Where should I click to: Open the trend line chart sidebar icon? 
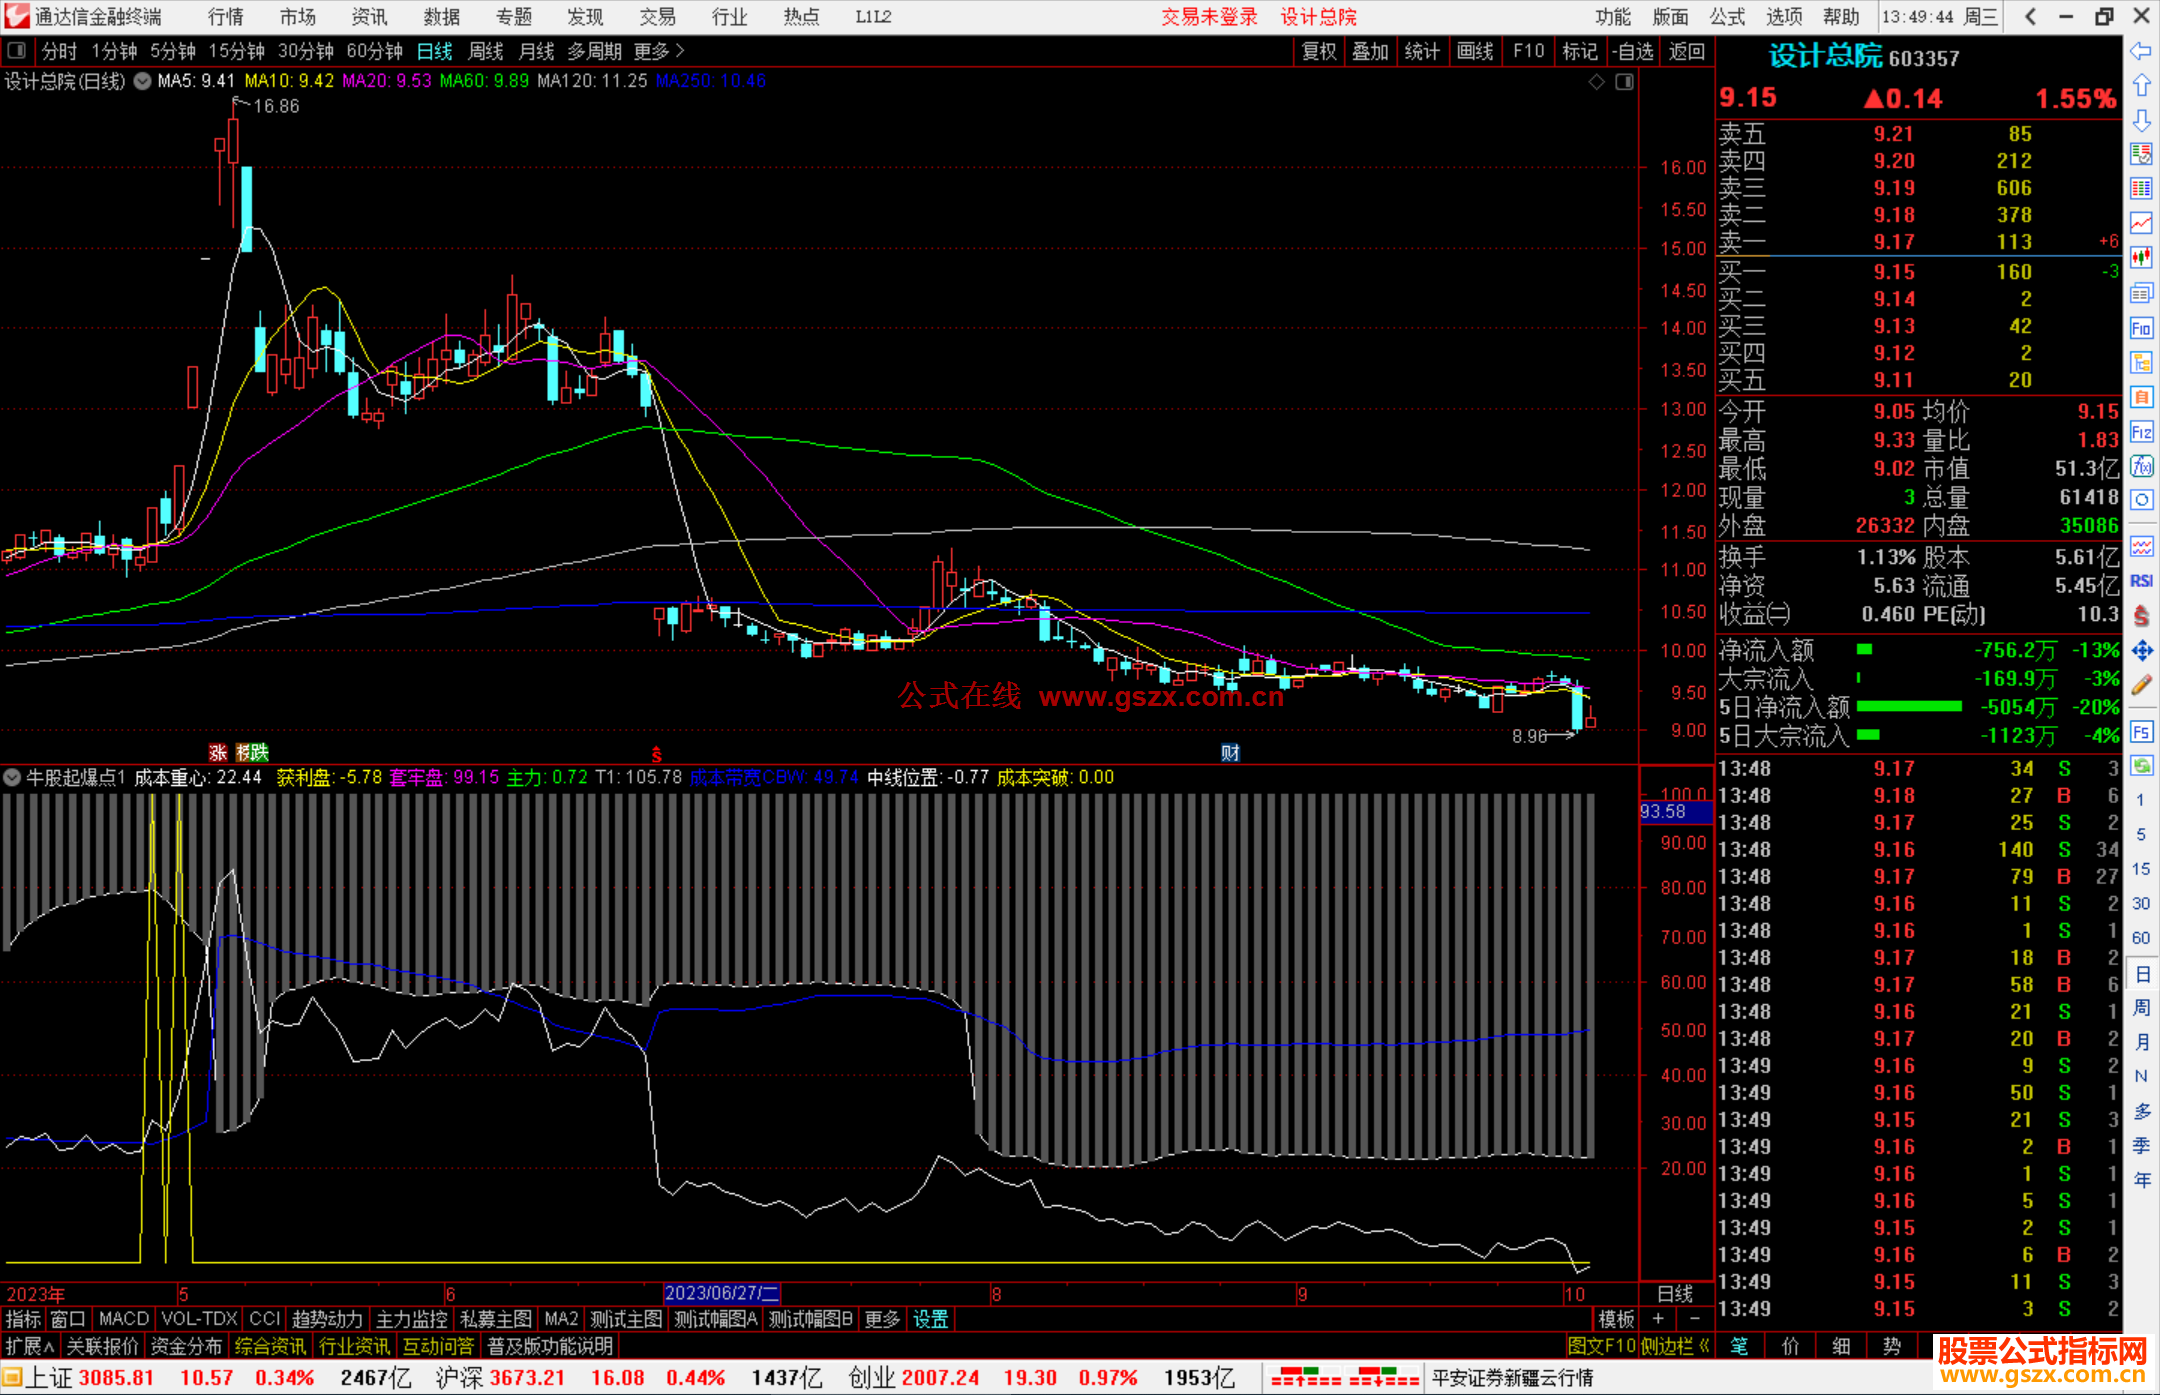(x=2141, y=223)
